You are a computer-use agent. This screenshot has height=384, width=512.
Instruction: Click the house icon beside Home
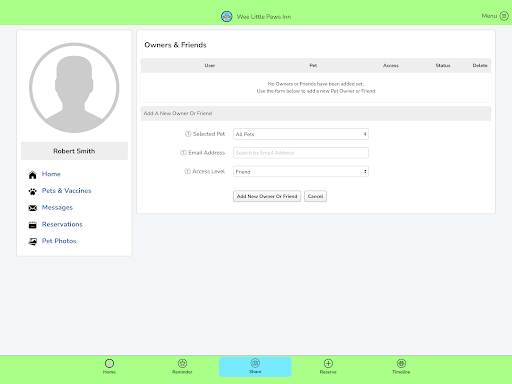(x=32, y=175)
